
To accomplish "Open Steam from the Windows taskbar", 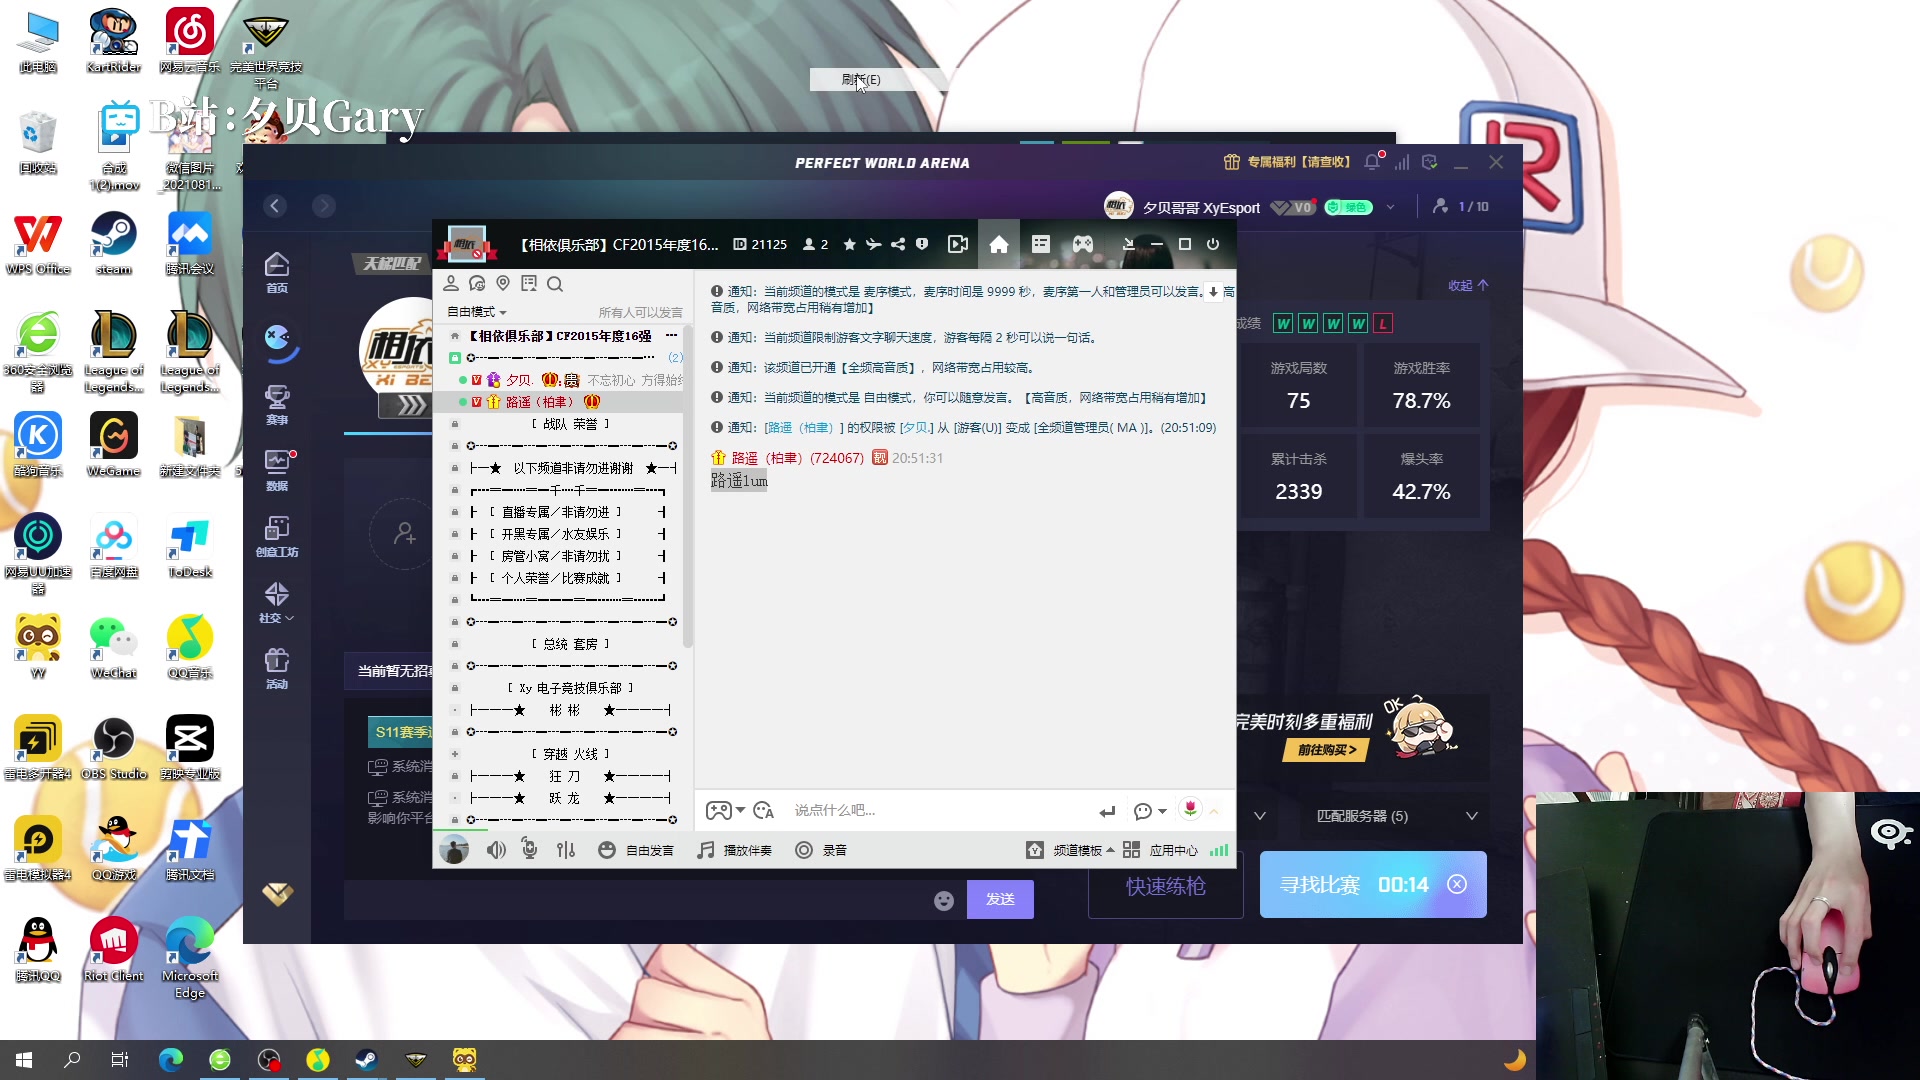I will point(366,1059).
